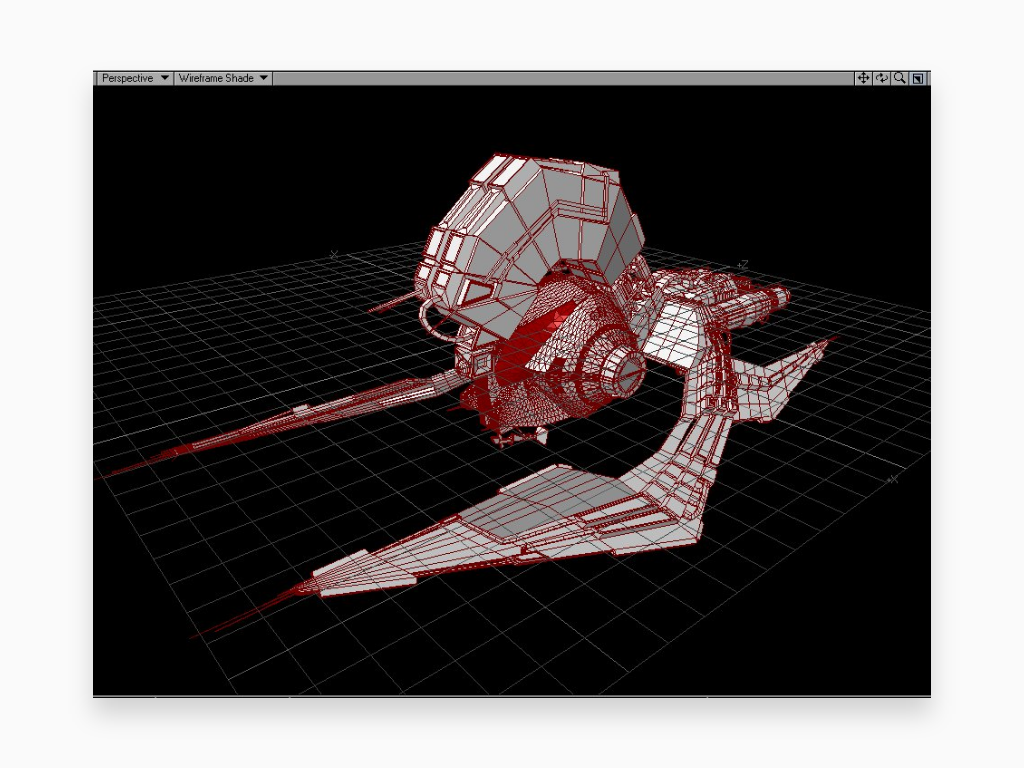
Task: Click the viewport pan (move) icon
Action: (863, 78)
